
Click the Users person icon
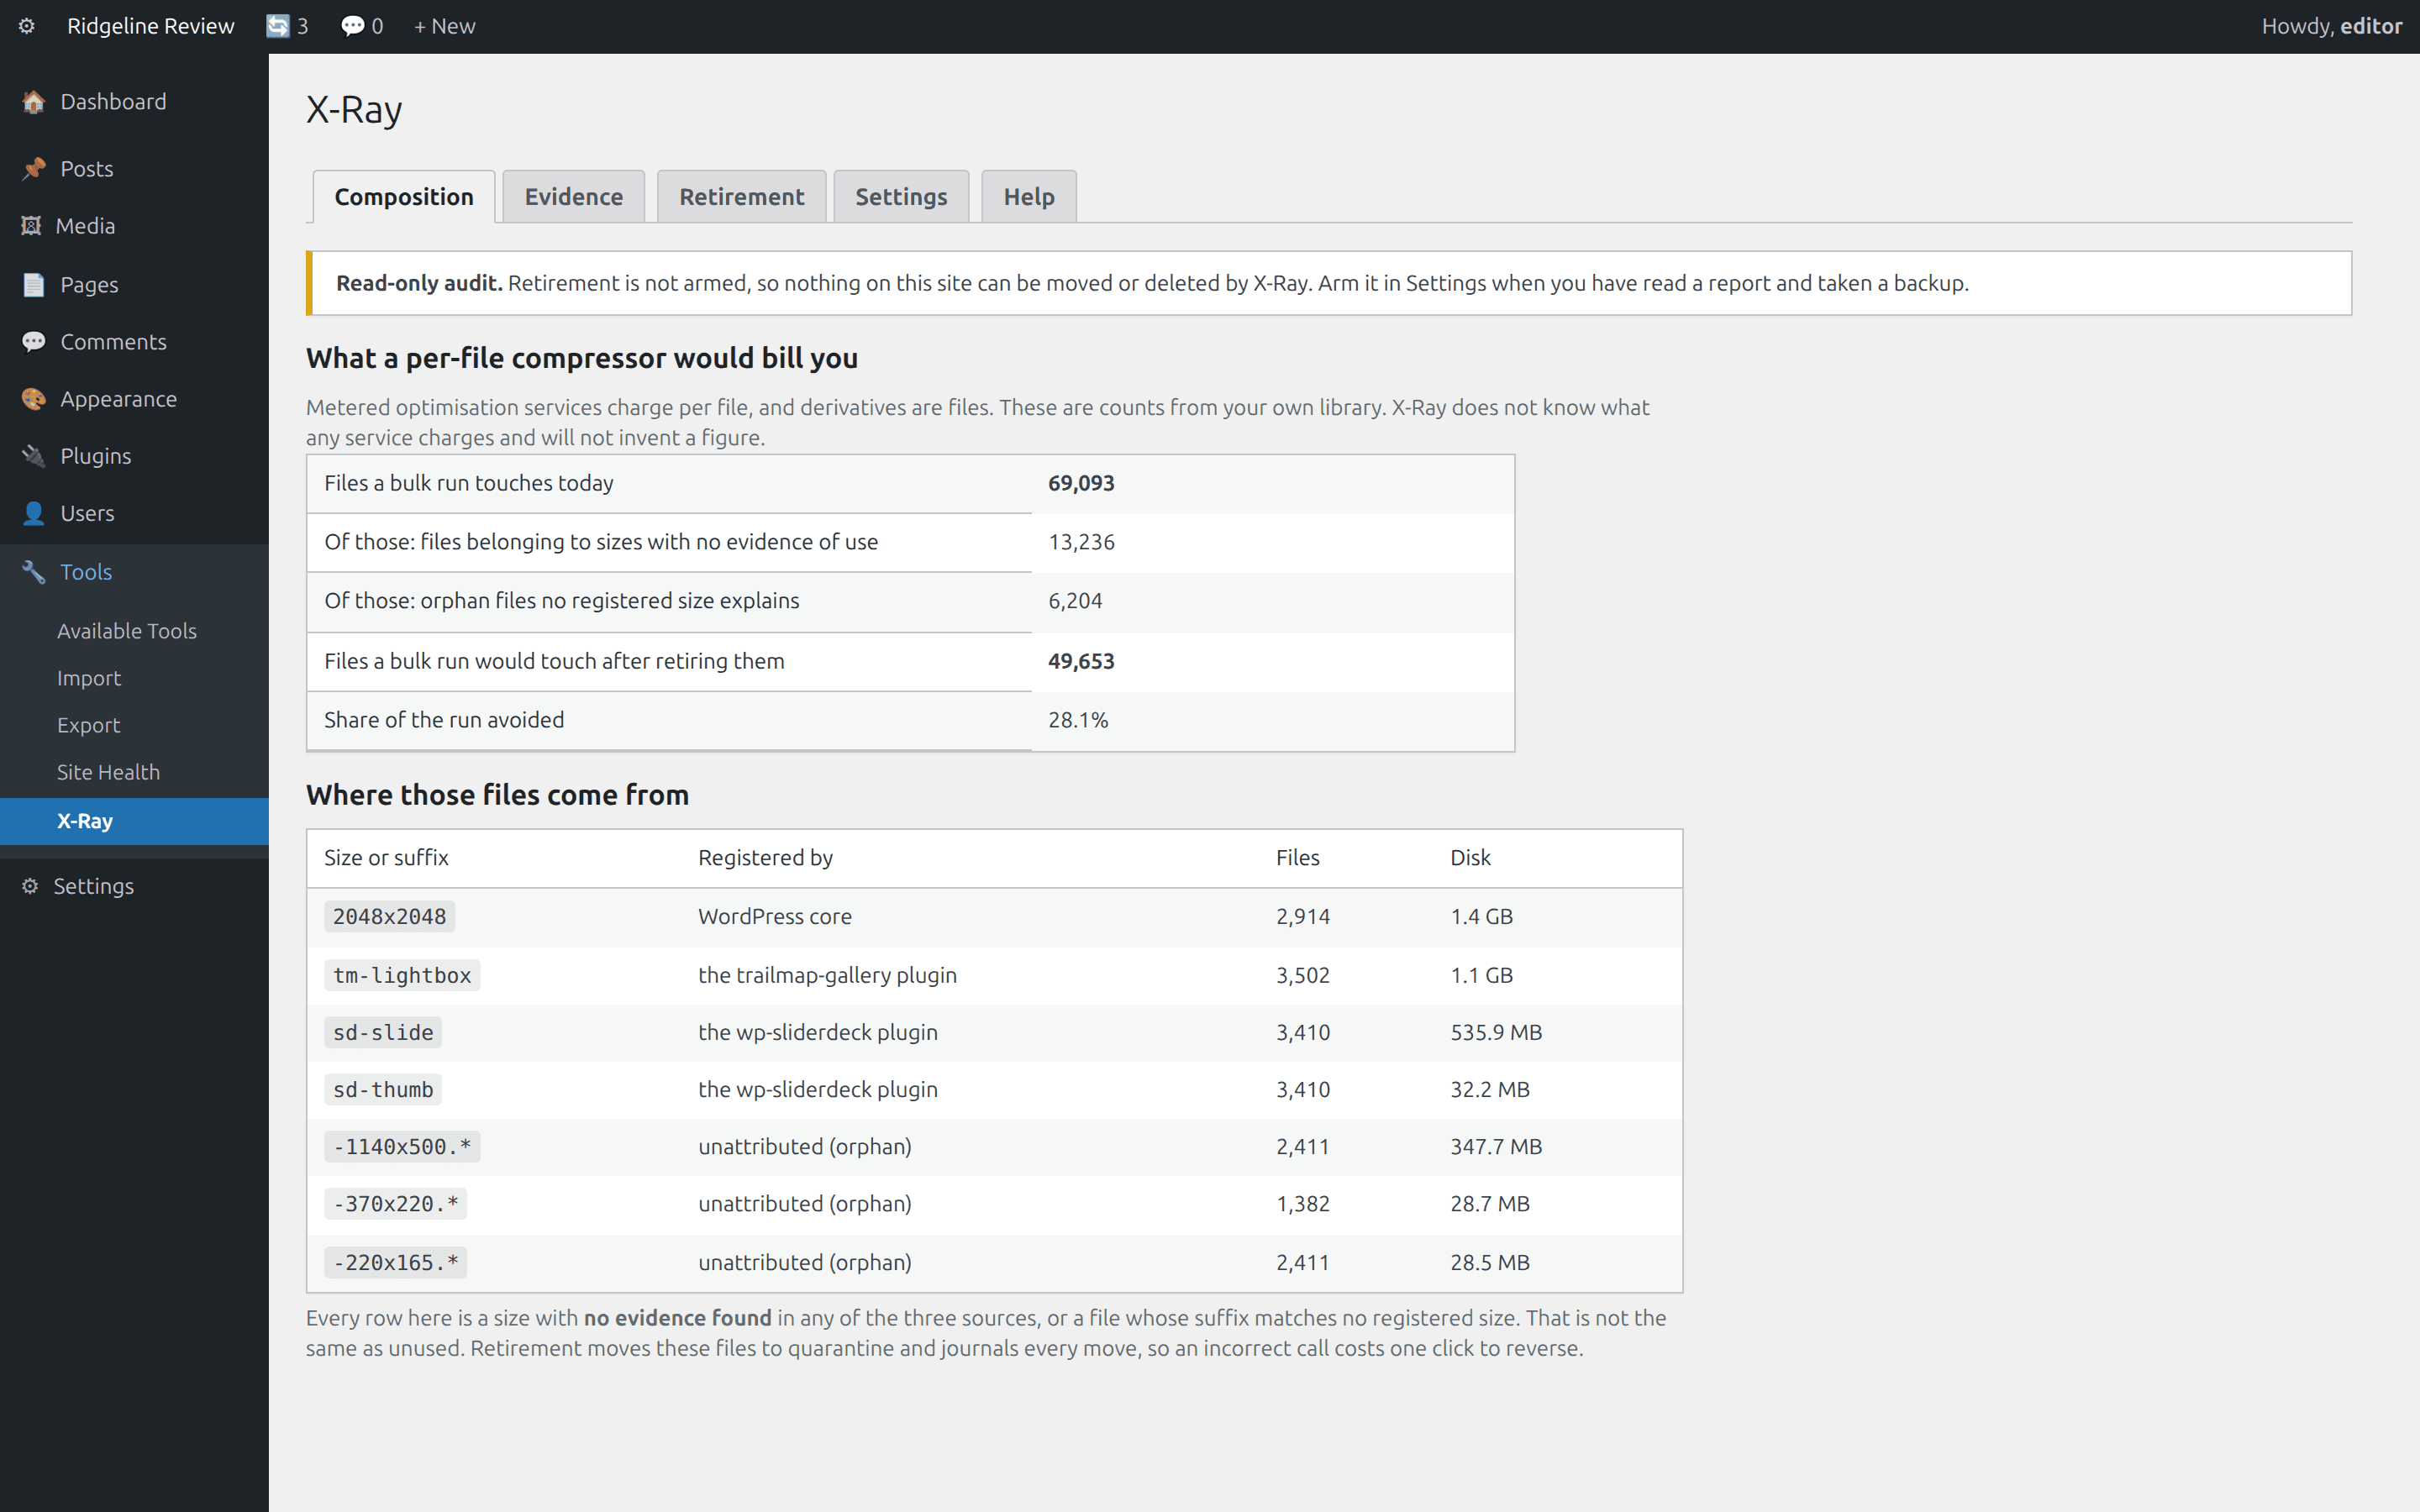(34, 513)
